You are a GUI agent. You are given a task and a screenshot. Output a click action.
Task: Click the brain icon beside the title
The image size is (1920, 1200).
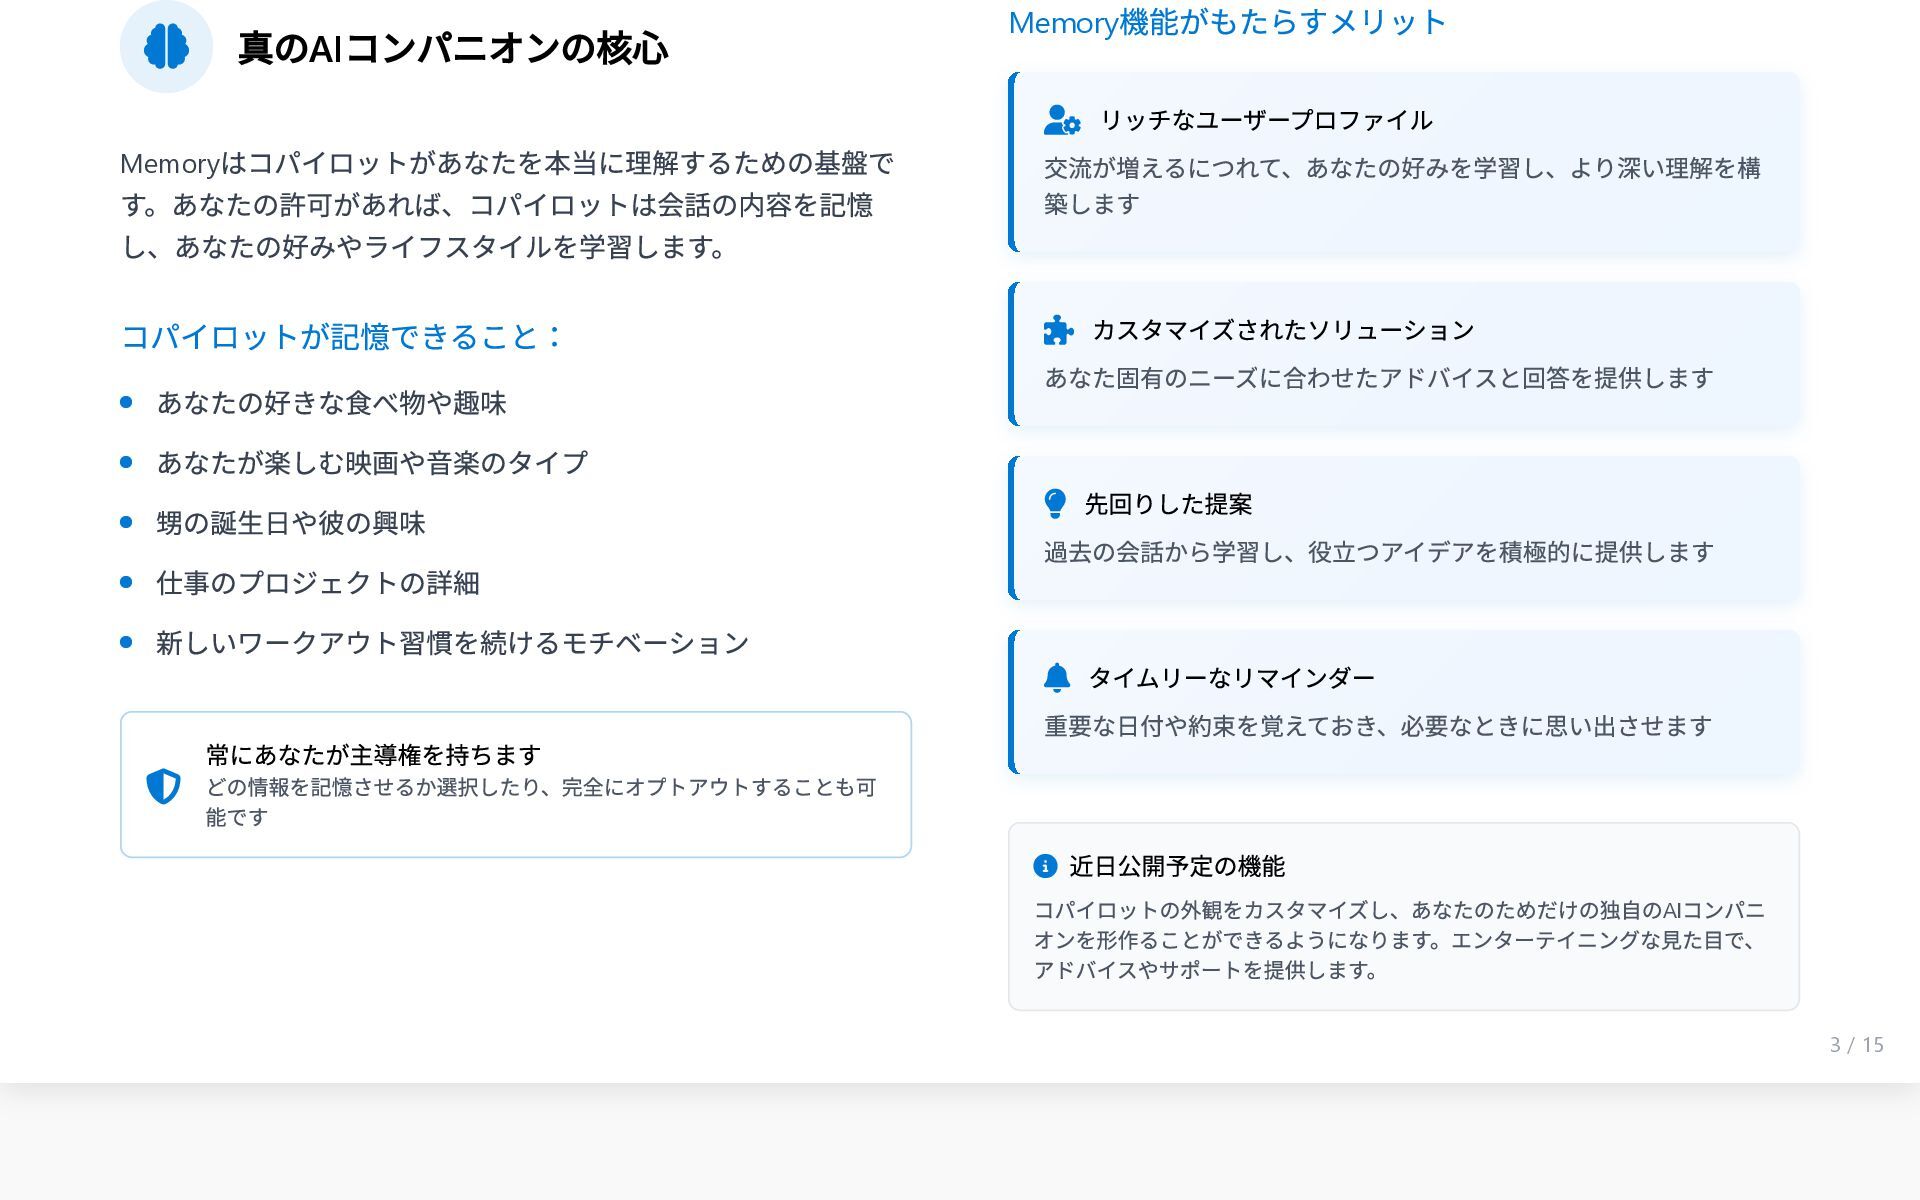[166, 46]
